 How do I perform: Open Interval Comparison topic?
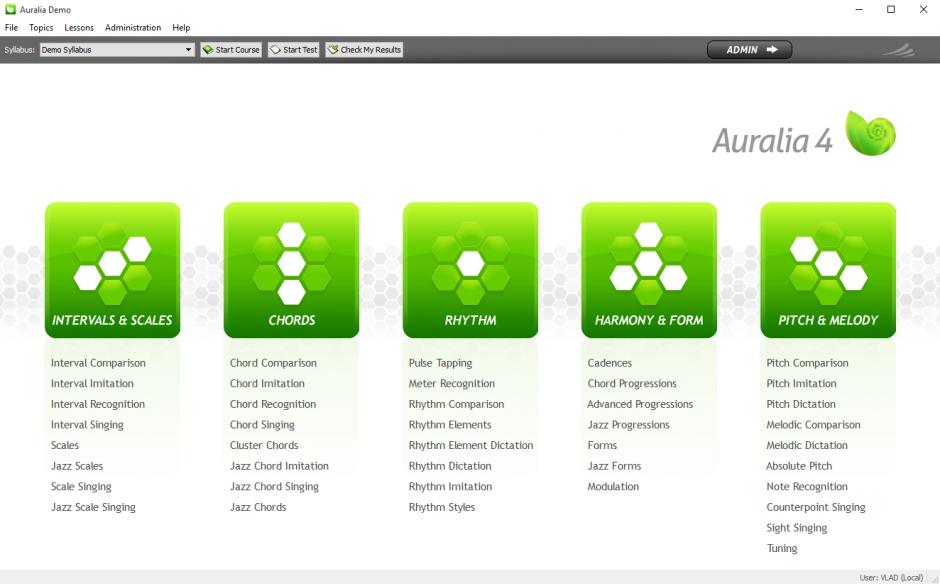pos(98,363)
